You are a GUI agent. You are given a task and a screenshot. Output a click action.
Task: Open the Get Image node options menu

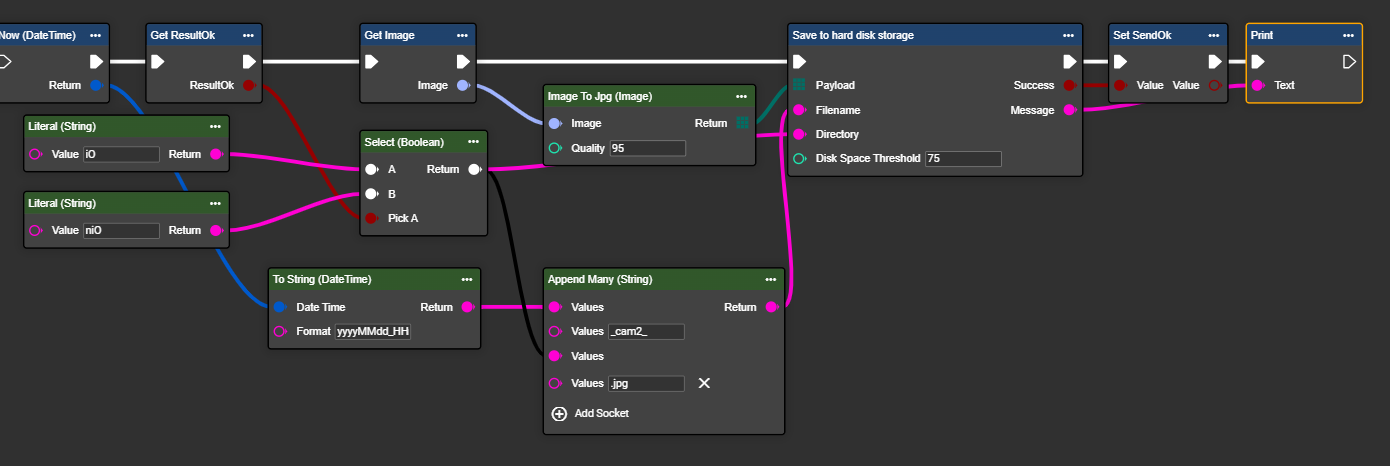pyautogui.click(x=461, y=35)
